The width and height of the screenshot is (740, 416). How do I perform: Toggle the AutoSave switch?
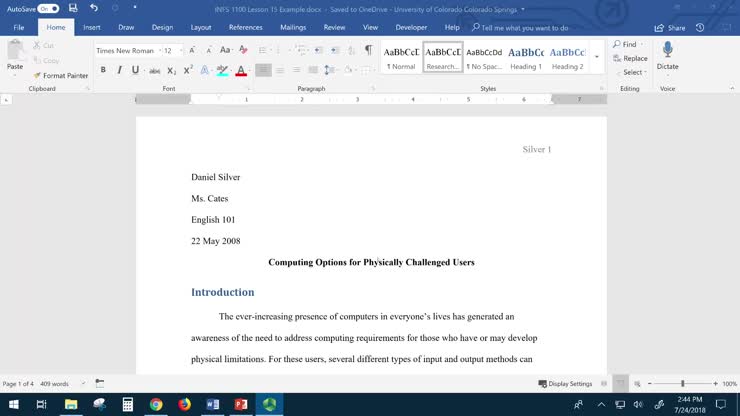pos(49,8)
